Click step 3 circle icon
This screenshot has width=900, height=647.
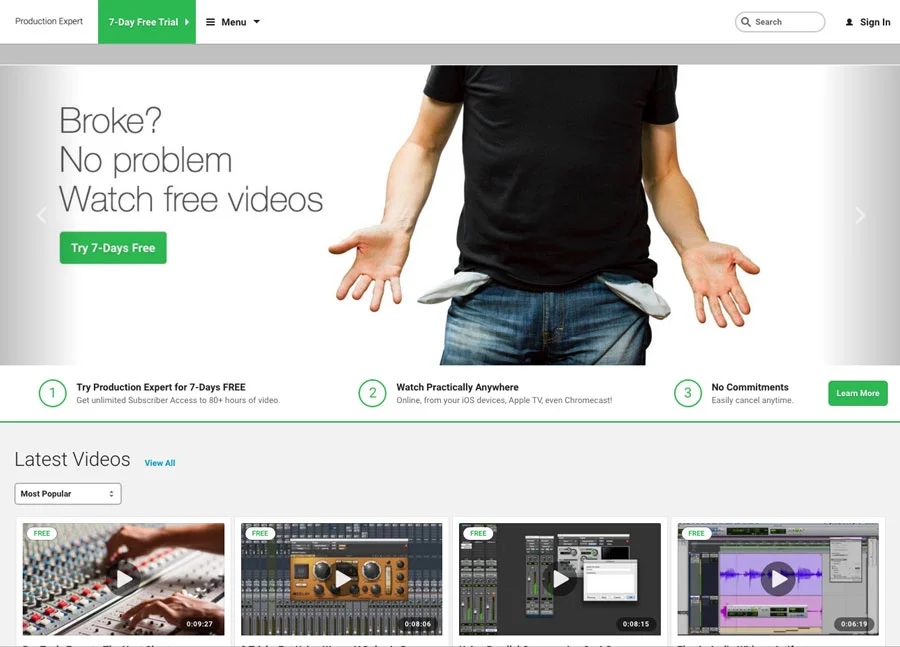[x=688, y=393]
